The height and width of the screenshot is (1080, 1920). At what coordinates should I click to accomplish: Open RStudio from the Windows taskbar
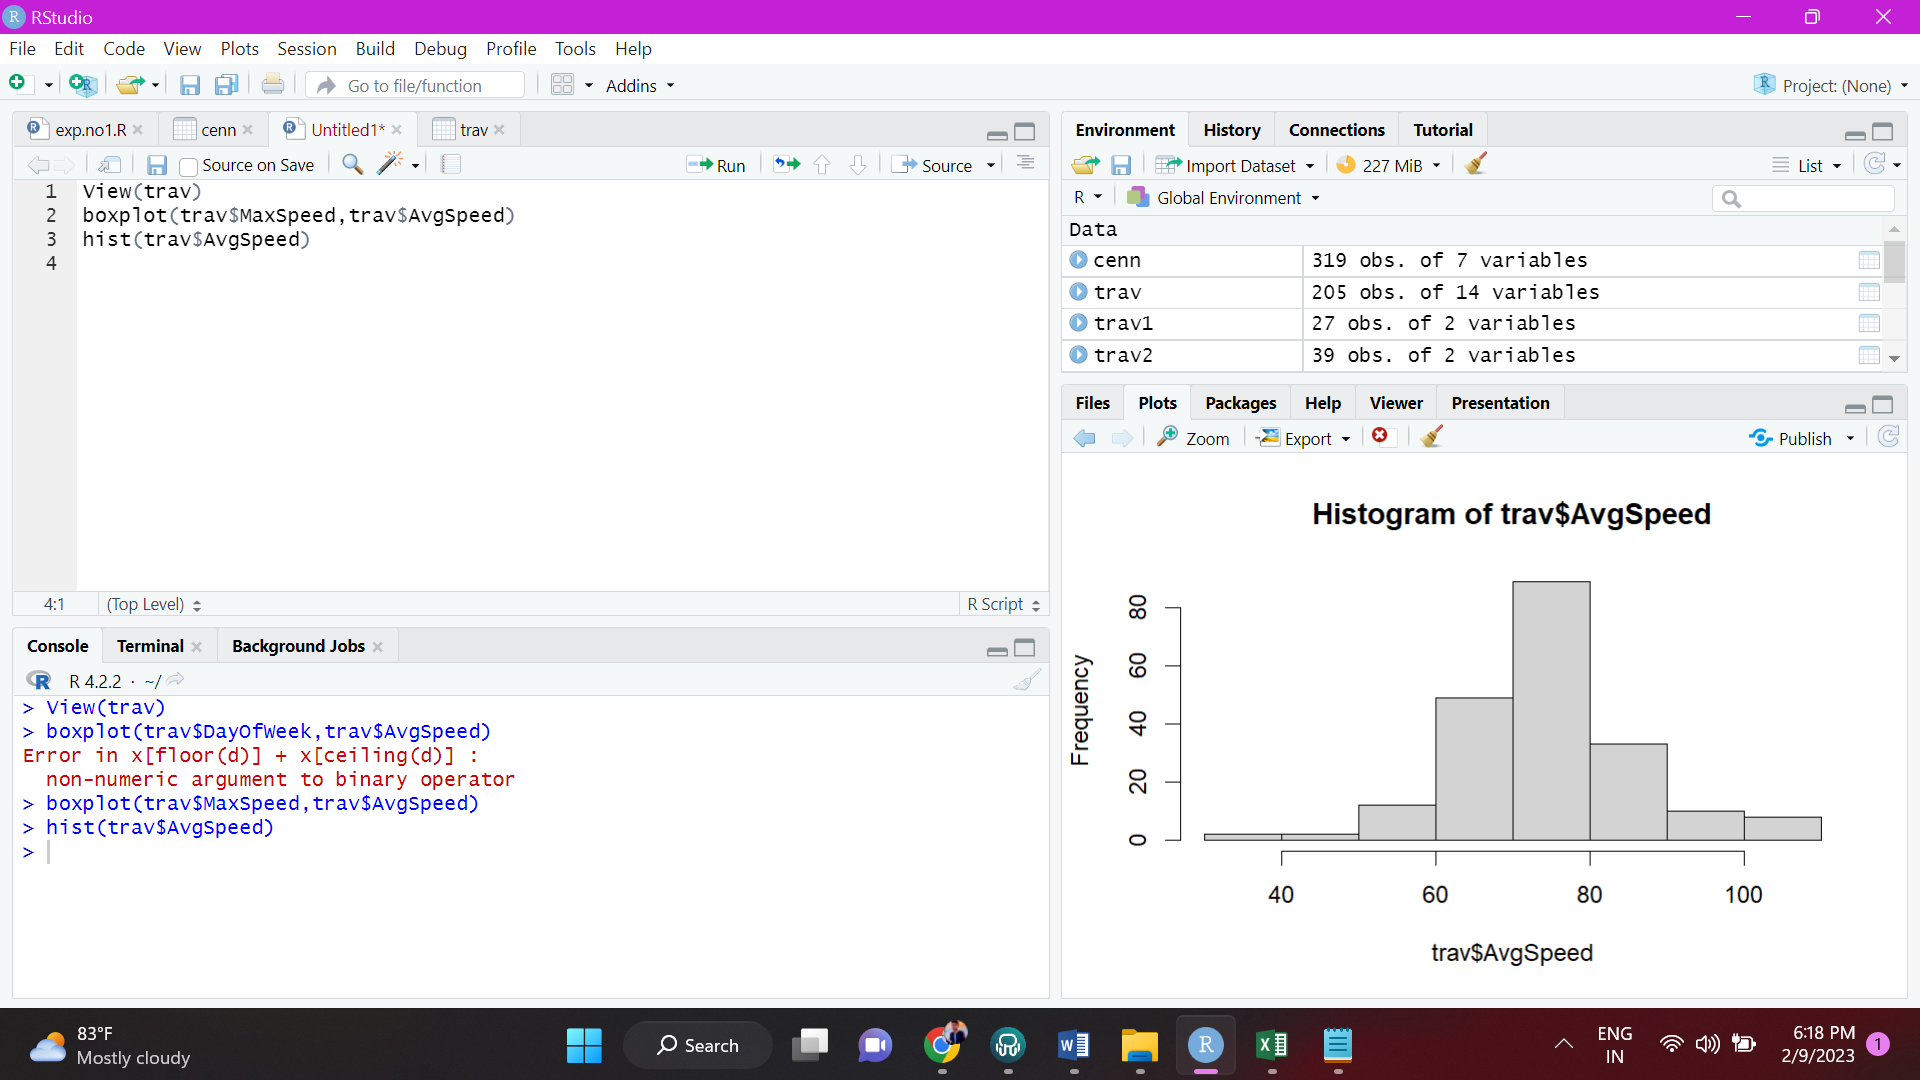click(1205, 1045)
